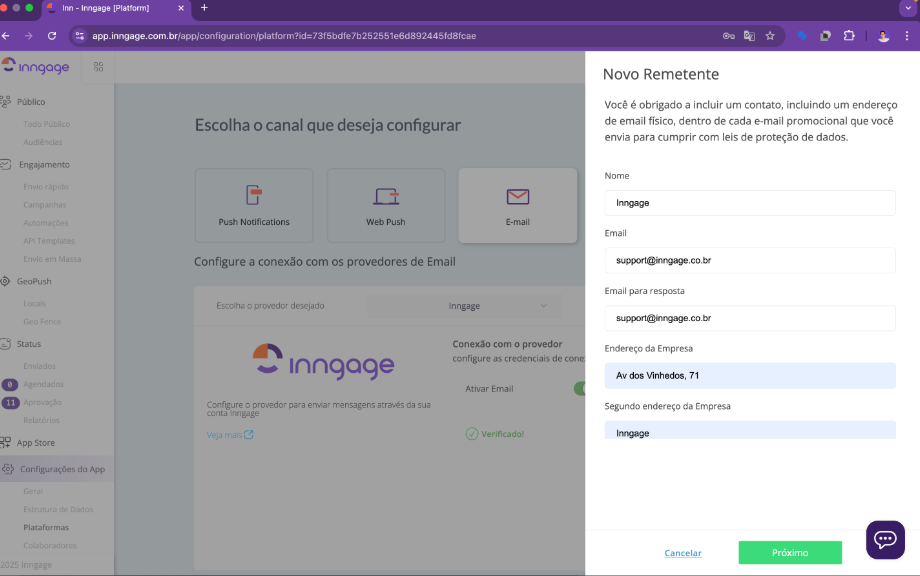Click the browser profile avatar
This screenshot has height=576, width=920.
coord(884,36)
